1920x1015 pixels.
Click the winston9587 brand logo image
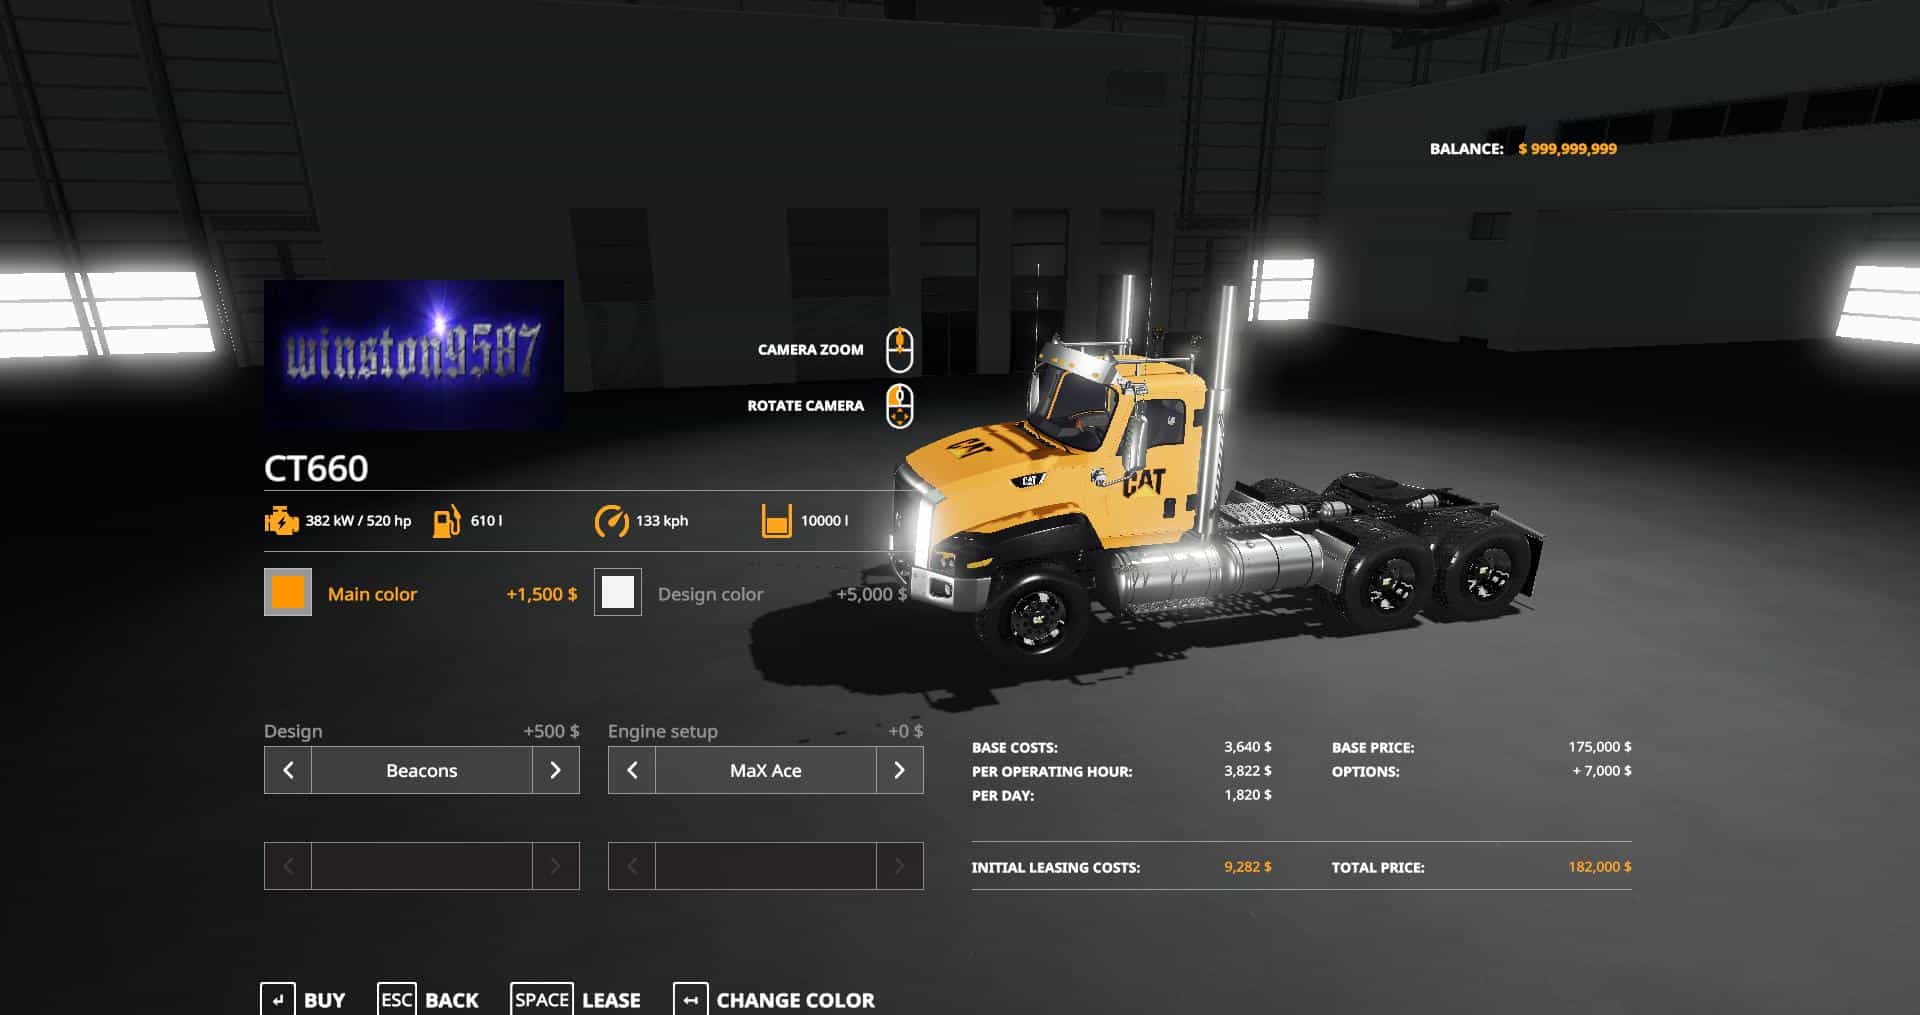tap(413, 354)
